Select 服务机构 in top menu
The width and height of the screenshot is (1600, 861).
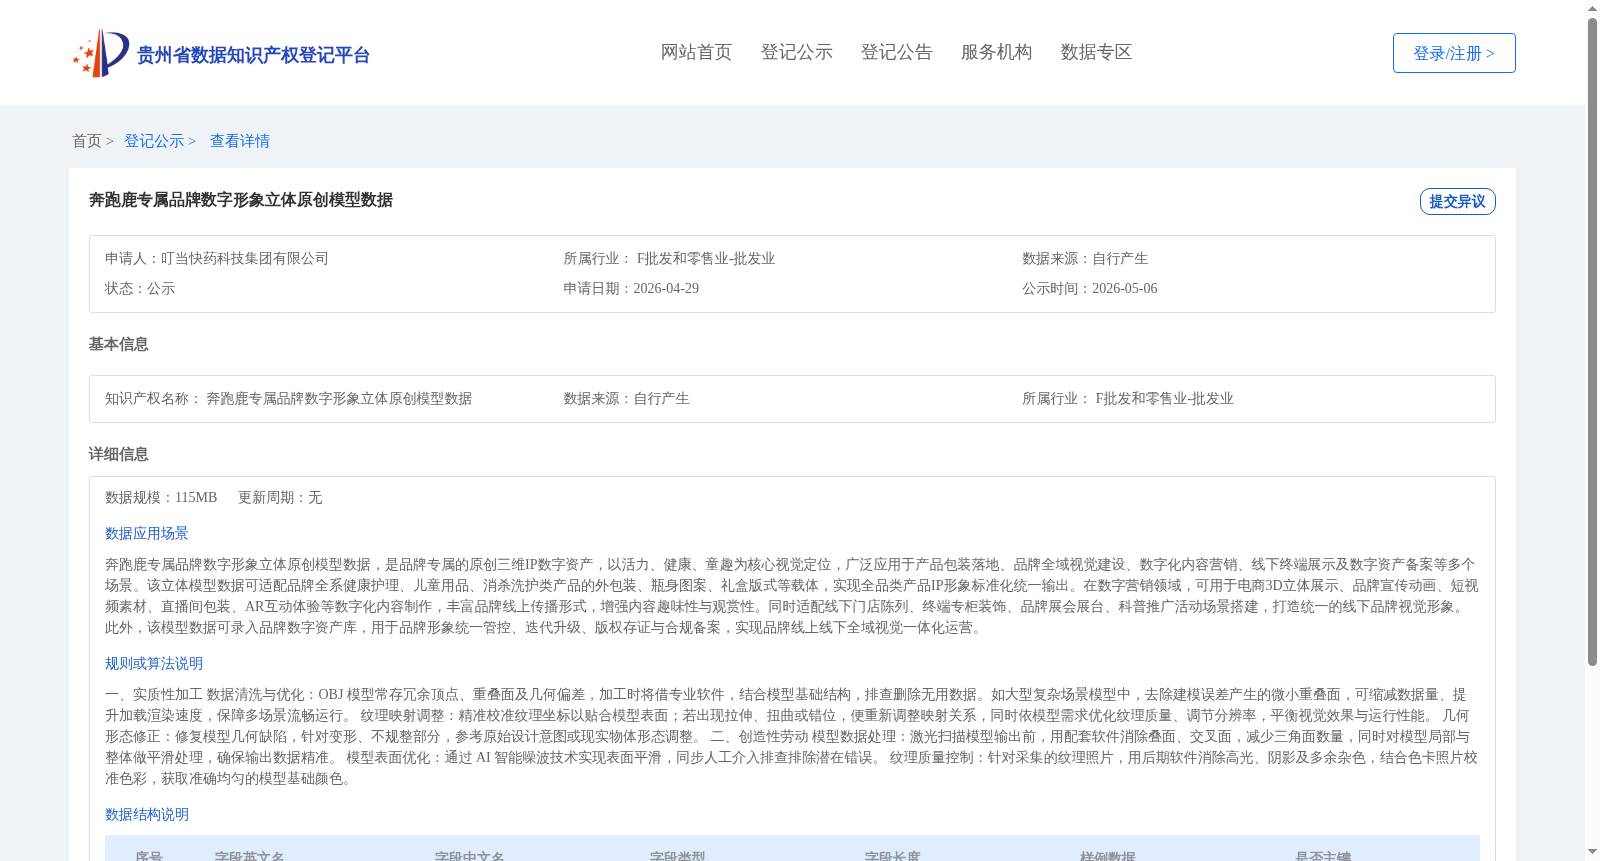(x=996, y=52)
